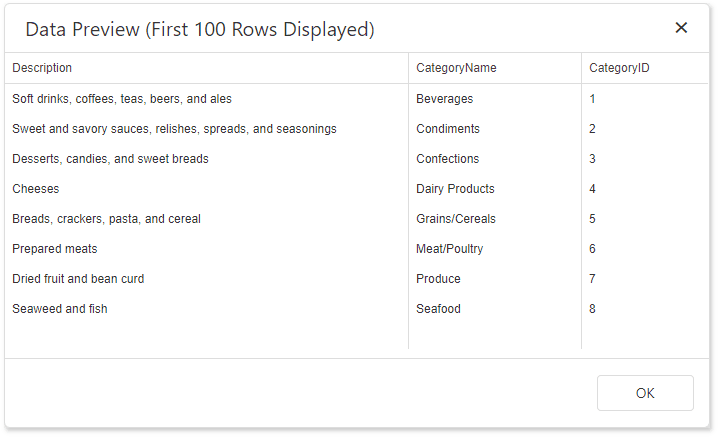This screenshot has height=437, width=718.
Task: Select the Seafood category cell
Action: tap(439, 309)
